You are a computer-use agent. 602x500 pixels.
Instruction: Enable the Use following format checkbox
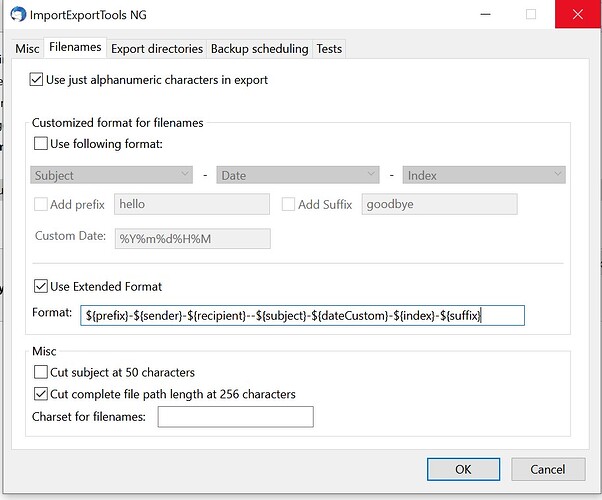point(41,144)
